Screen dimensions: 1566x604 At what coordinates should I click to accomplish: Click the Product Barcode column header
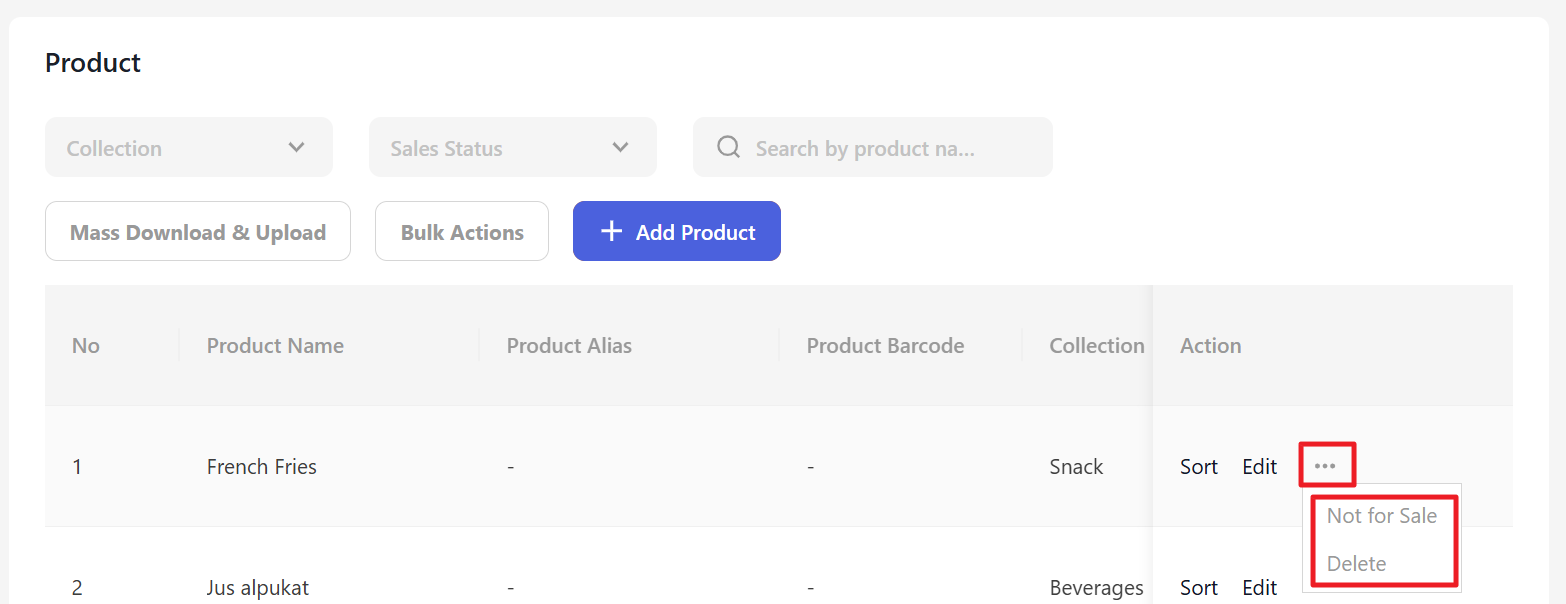885,346
